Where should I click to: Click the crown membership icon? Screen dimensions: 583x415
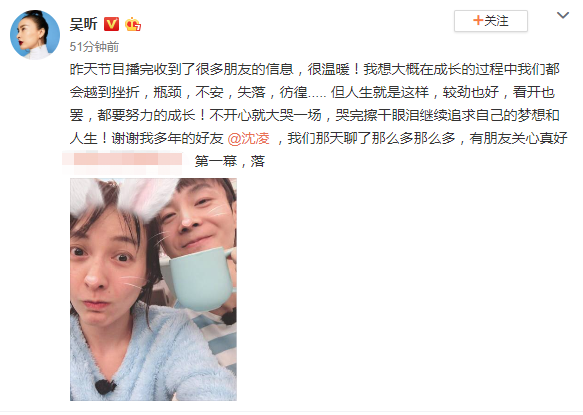(x=133, y=24)
